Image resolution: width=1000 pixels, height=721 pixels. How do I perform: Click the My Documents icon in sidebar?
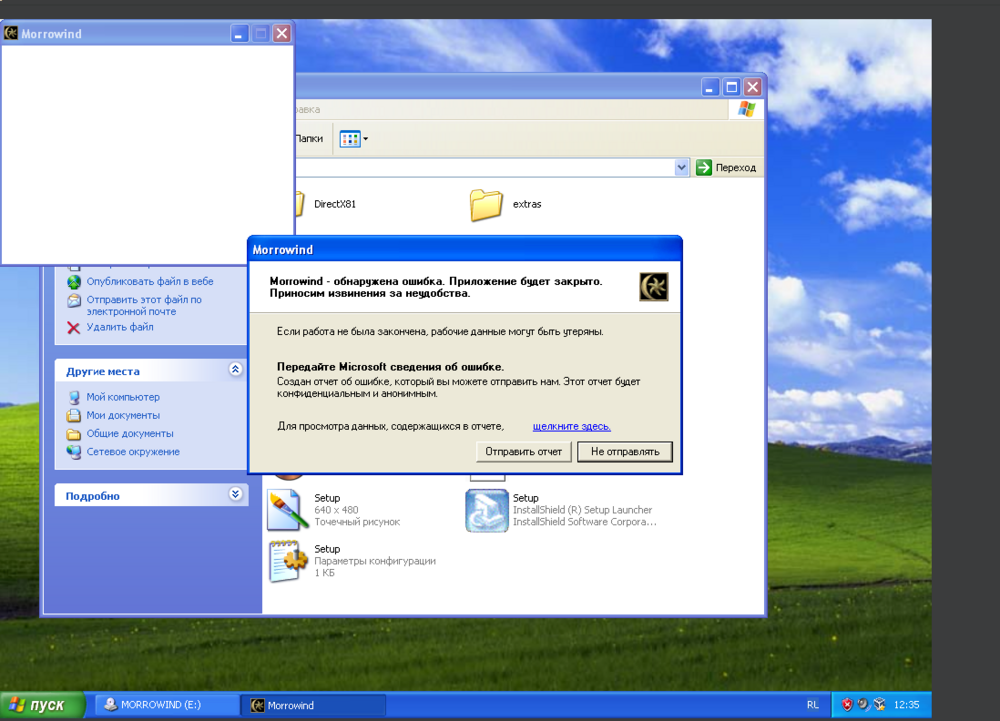(74, 416)
